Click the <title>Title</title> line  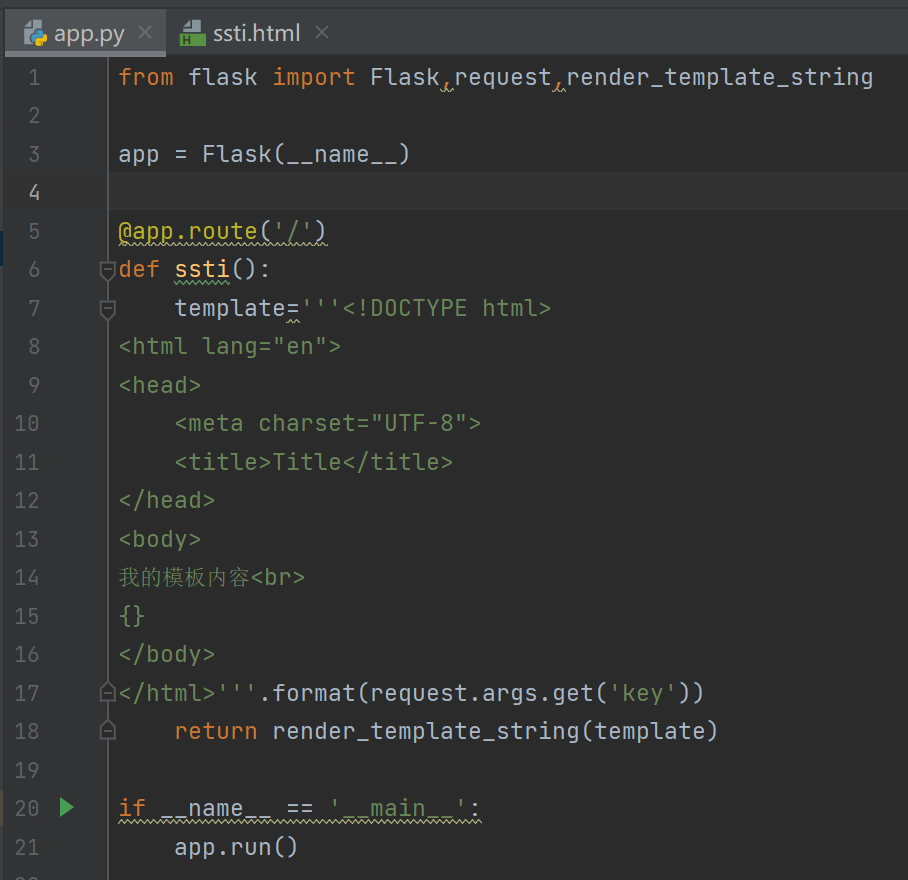[314, 462]
